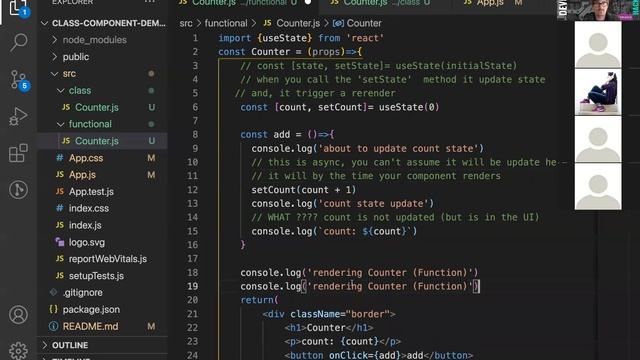Click line number 19 in the gutter
640x360 pixels.
click(193, 287)
